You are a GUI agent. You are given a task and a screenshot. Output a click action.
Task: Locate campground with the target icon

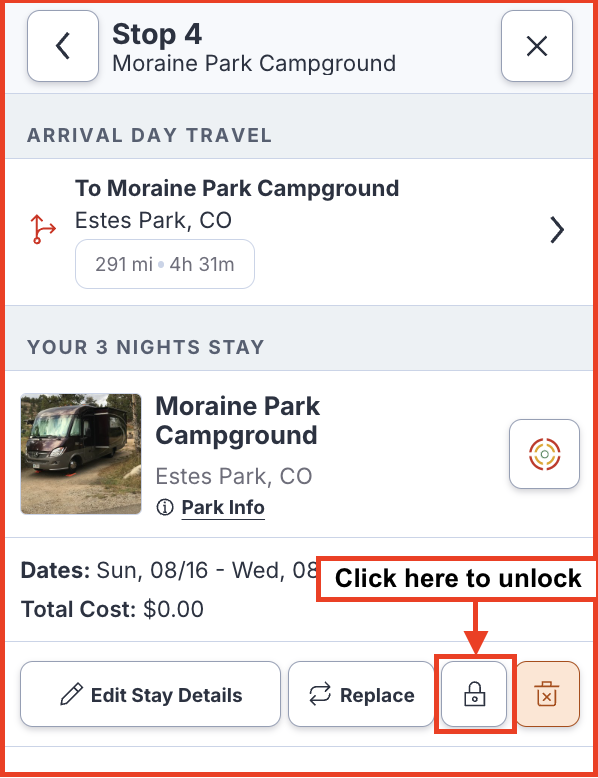tap(544, 454)
